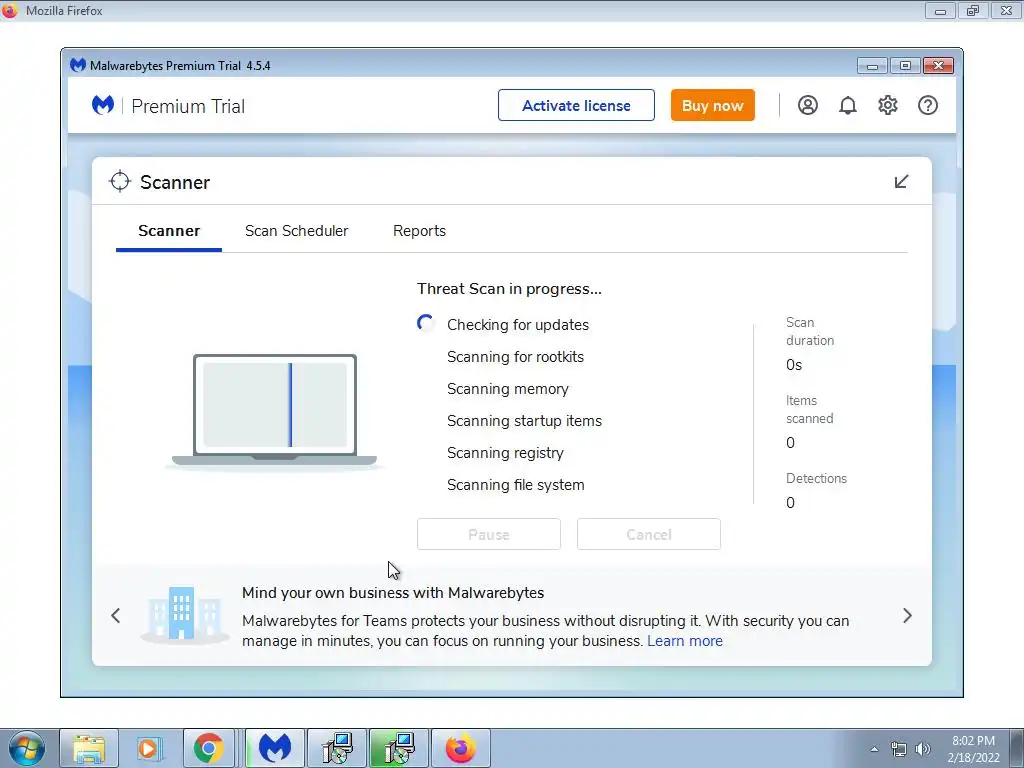Screen dimensions: 1024x768
Task: Collapse the Scanner panel arrow icon
Action: (901, 182)
